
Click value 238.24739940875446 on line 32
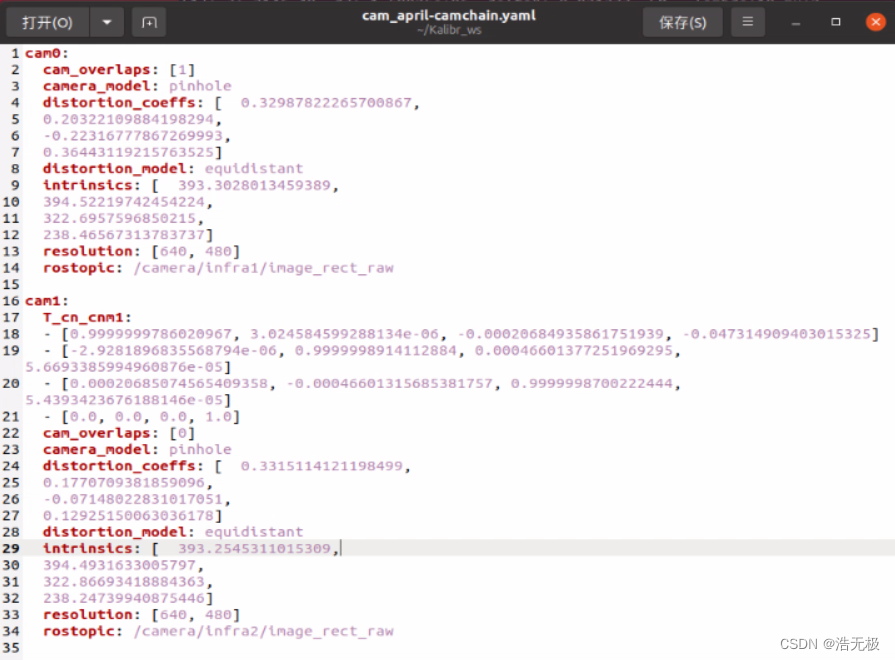pos(124,598)
